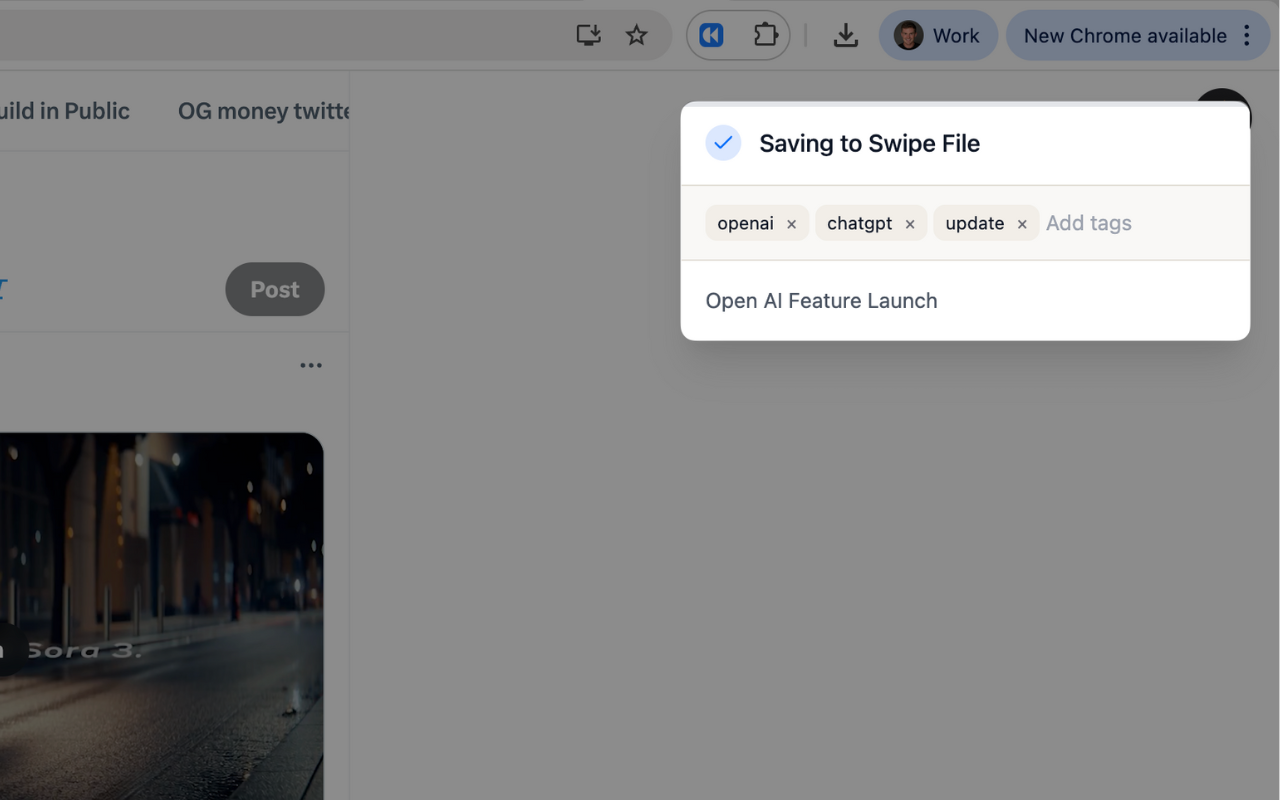Remove the update tag

coord(1022,224)
